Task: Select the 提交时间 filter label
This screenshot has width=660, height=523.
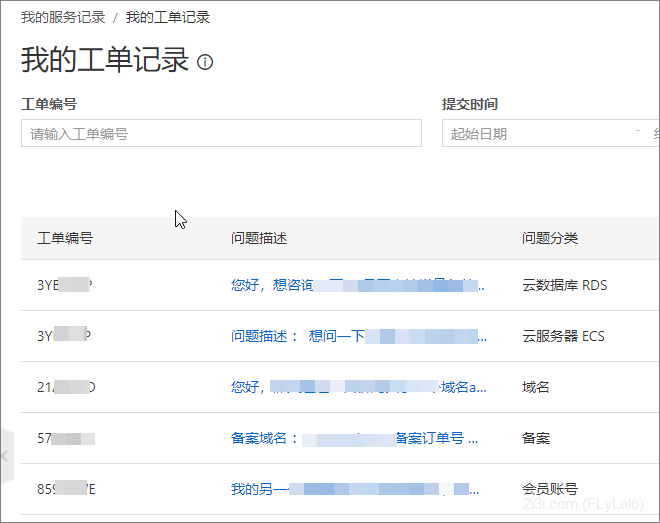Action: (470, 104)
